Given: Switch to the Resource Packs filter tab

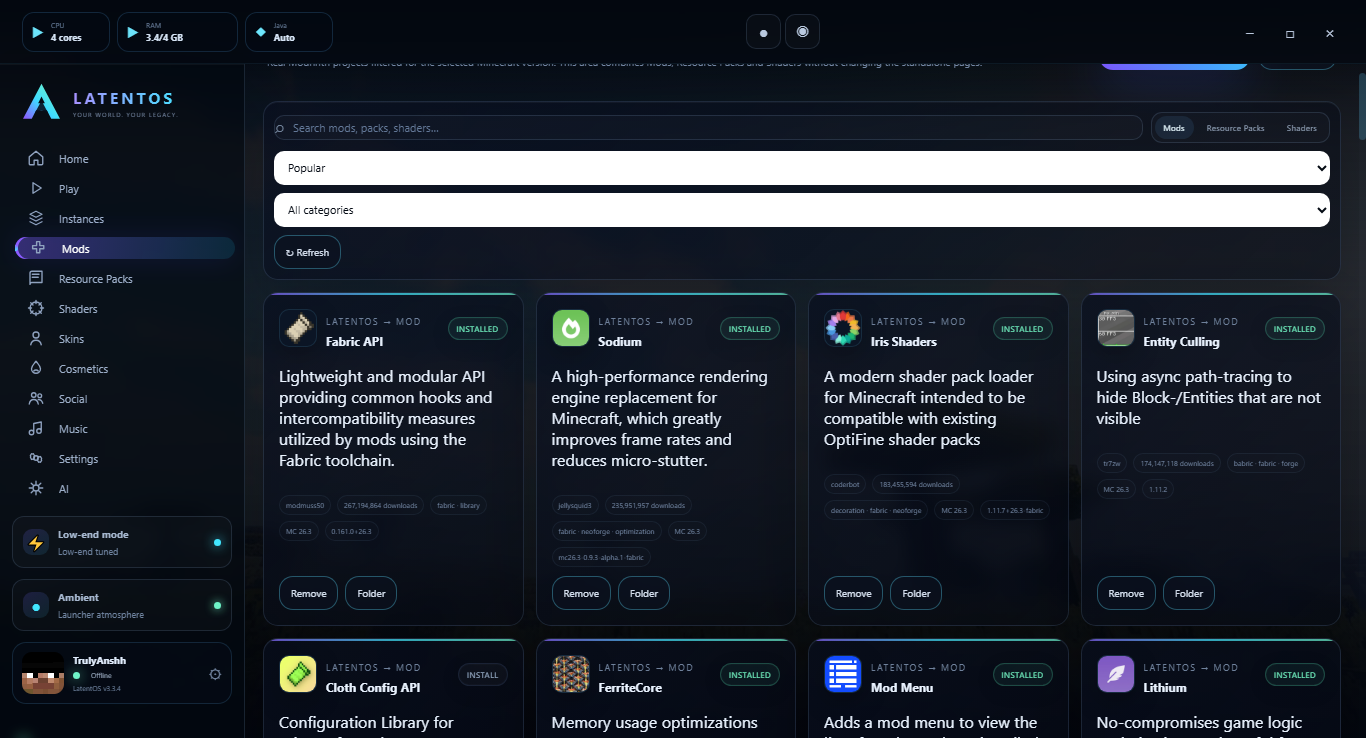Looking at the screenshot, I should point(1235,128).
